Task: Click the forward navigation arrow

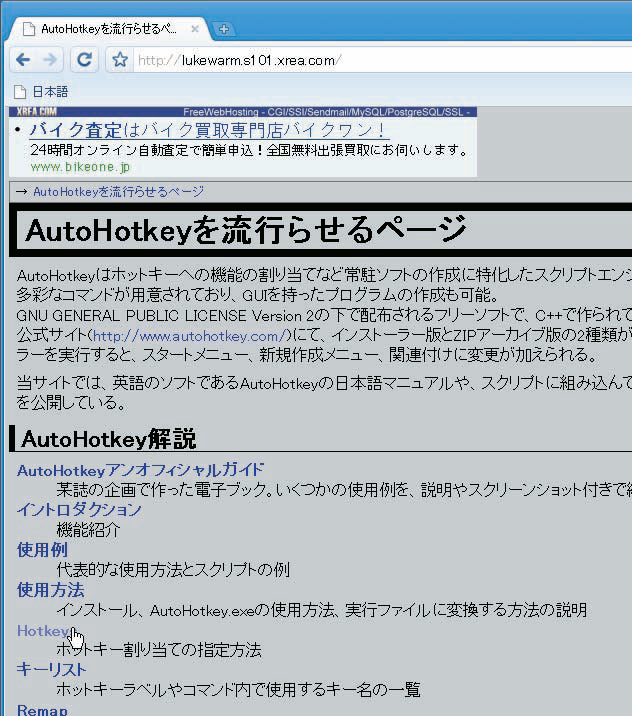Action: (x=49, y=59)
